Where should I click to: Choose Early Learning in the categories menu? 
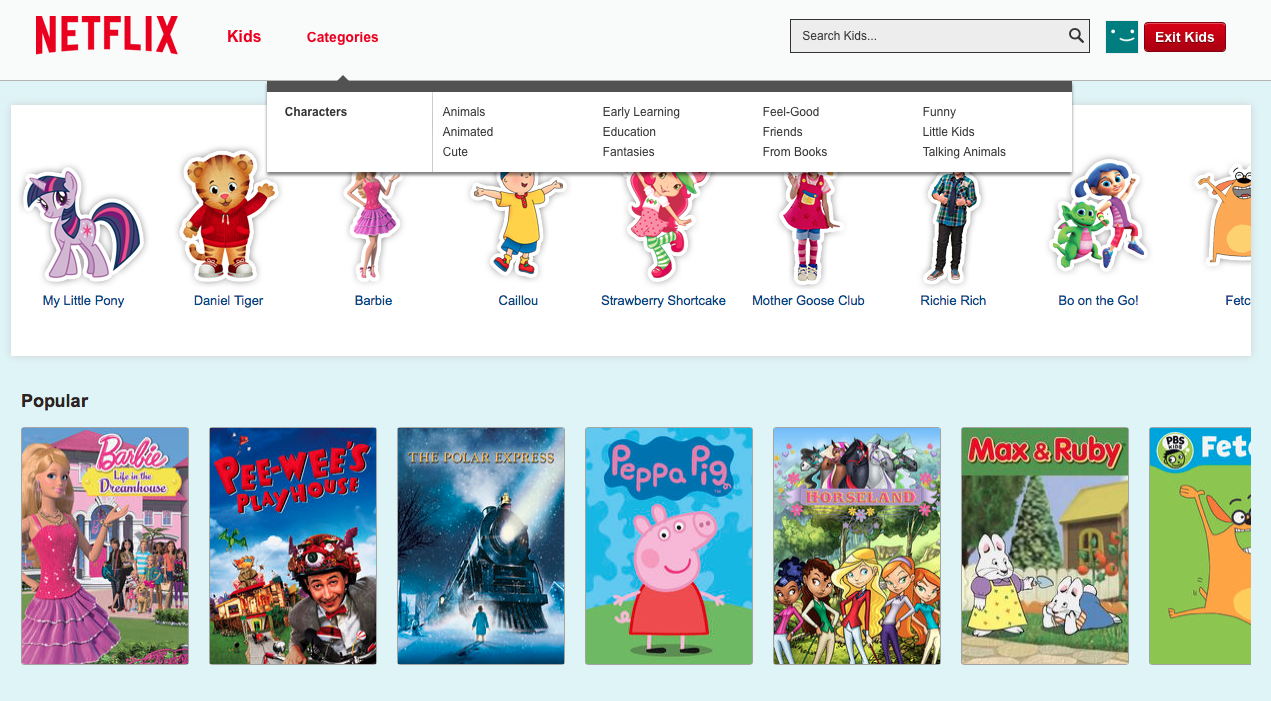(641, 112)
